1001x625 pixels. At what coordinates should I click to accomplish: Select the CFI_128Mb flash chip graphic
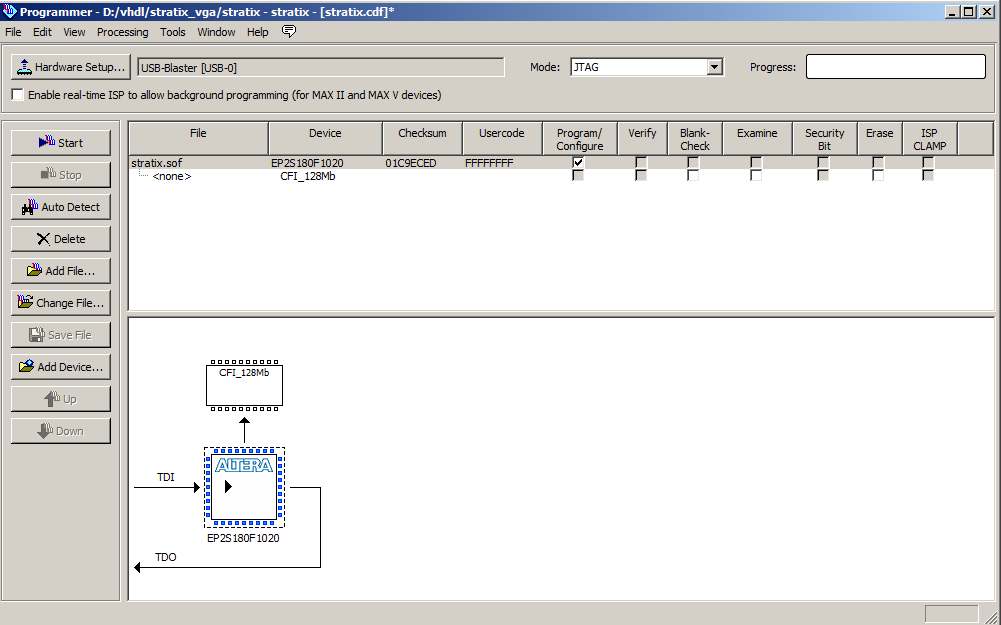tap(245, 384)
